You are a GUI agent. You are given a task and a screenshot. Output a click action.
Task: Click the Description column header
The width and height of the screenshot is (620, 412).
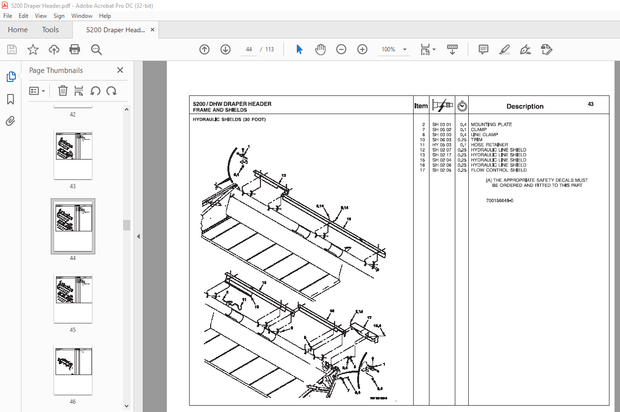(525, 106)
